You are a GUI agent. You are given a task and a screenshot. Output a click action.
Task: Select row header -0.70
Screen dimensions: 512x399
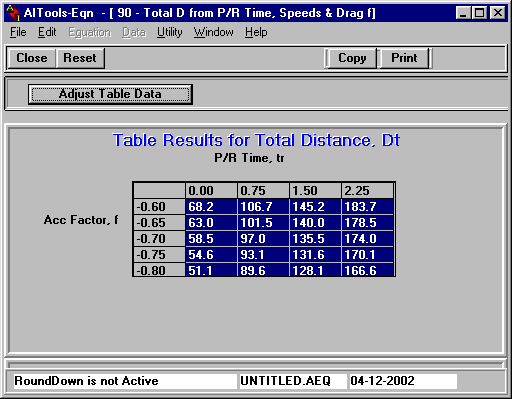click(x=159, y=239)
